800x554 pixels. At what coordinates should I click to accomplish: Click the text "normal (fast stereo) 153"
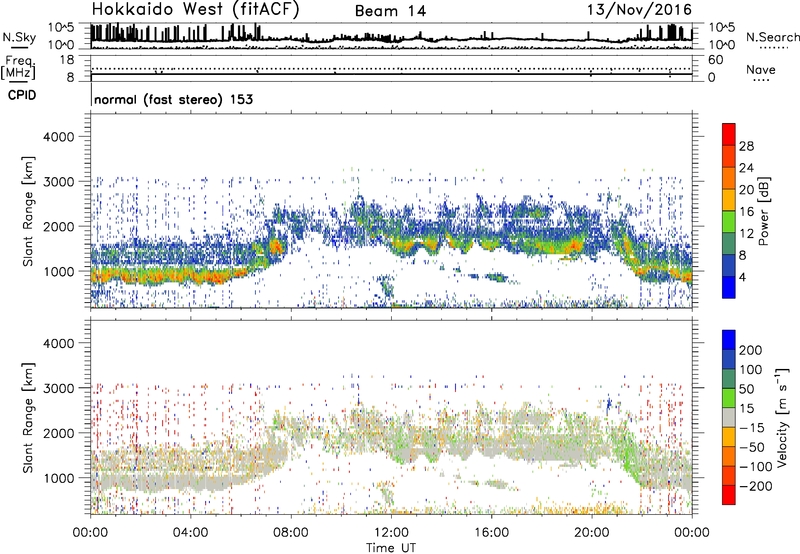pyautogui.click(x=173, y=99)
